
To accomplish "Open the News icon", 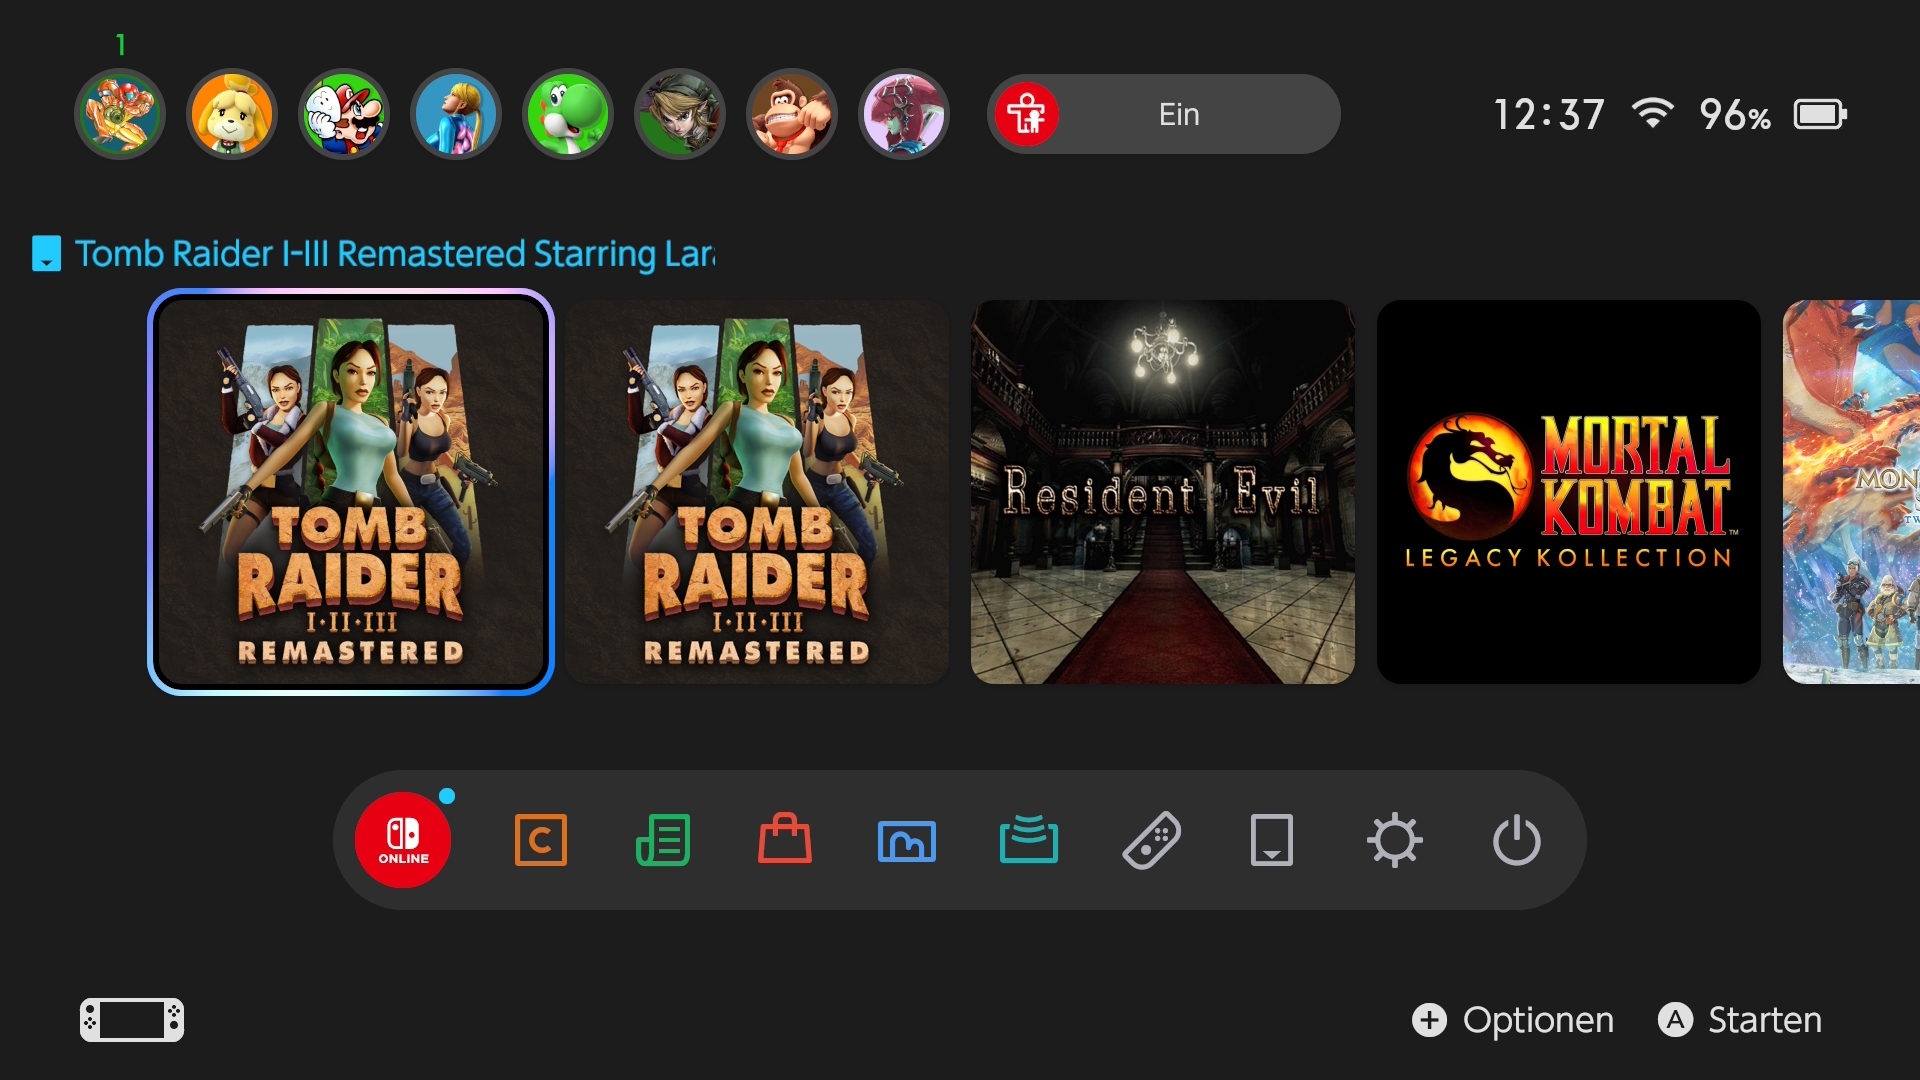I will 663,840.
